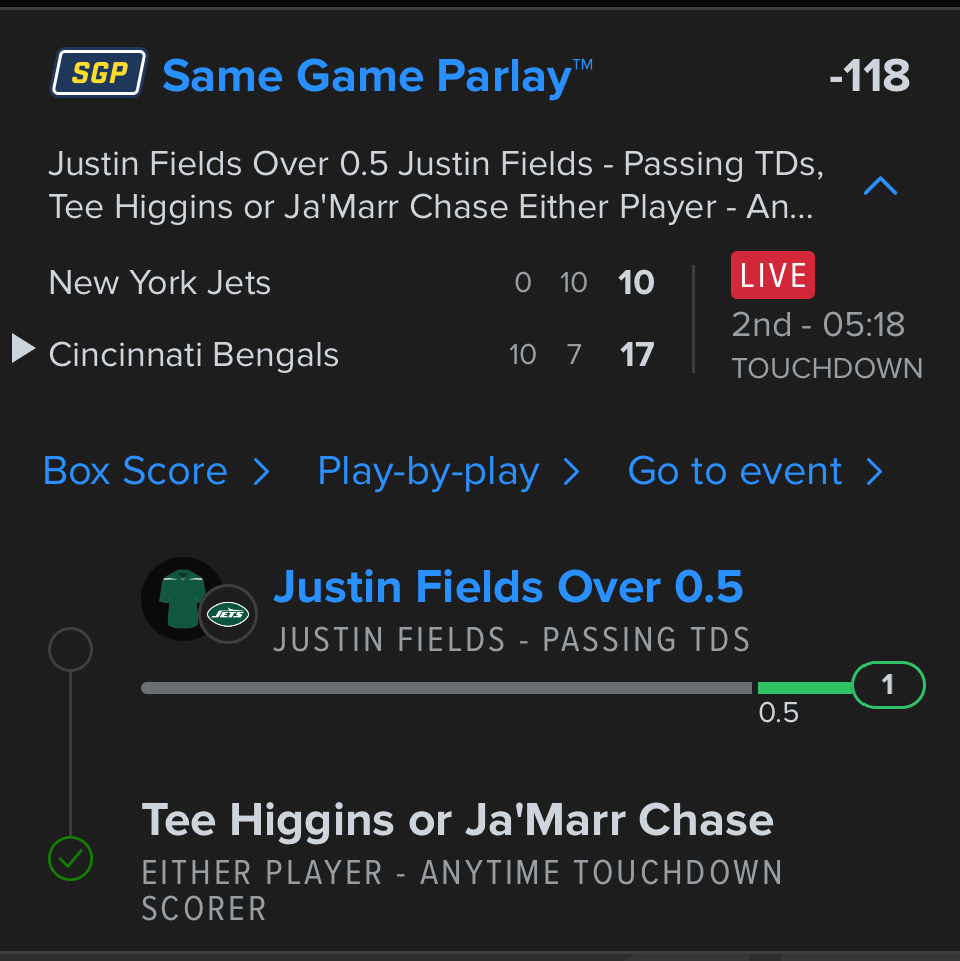Open the Play-by-play link
The image size is (960, 961).
pos(448,471)
